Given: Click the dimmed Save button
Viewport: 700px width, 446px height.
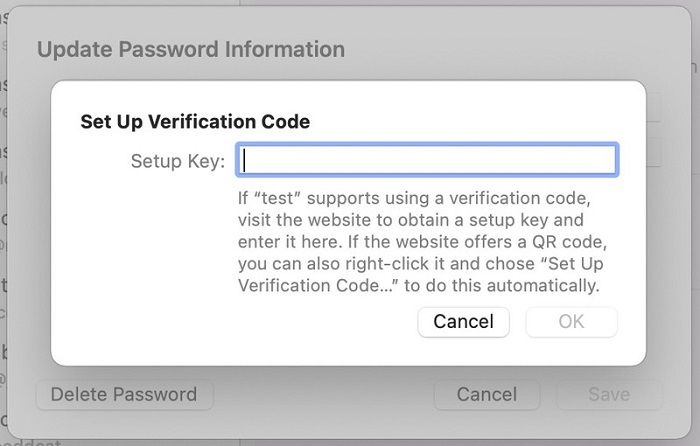Looking at the screenshot, I should click(608, 394).
